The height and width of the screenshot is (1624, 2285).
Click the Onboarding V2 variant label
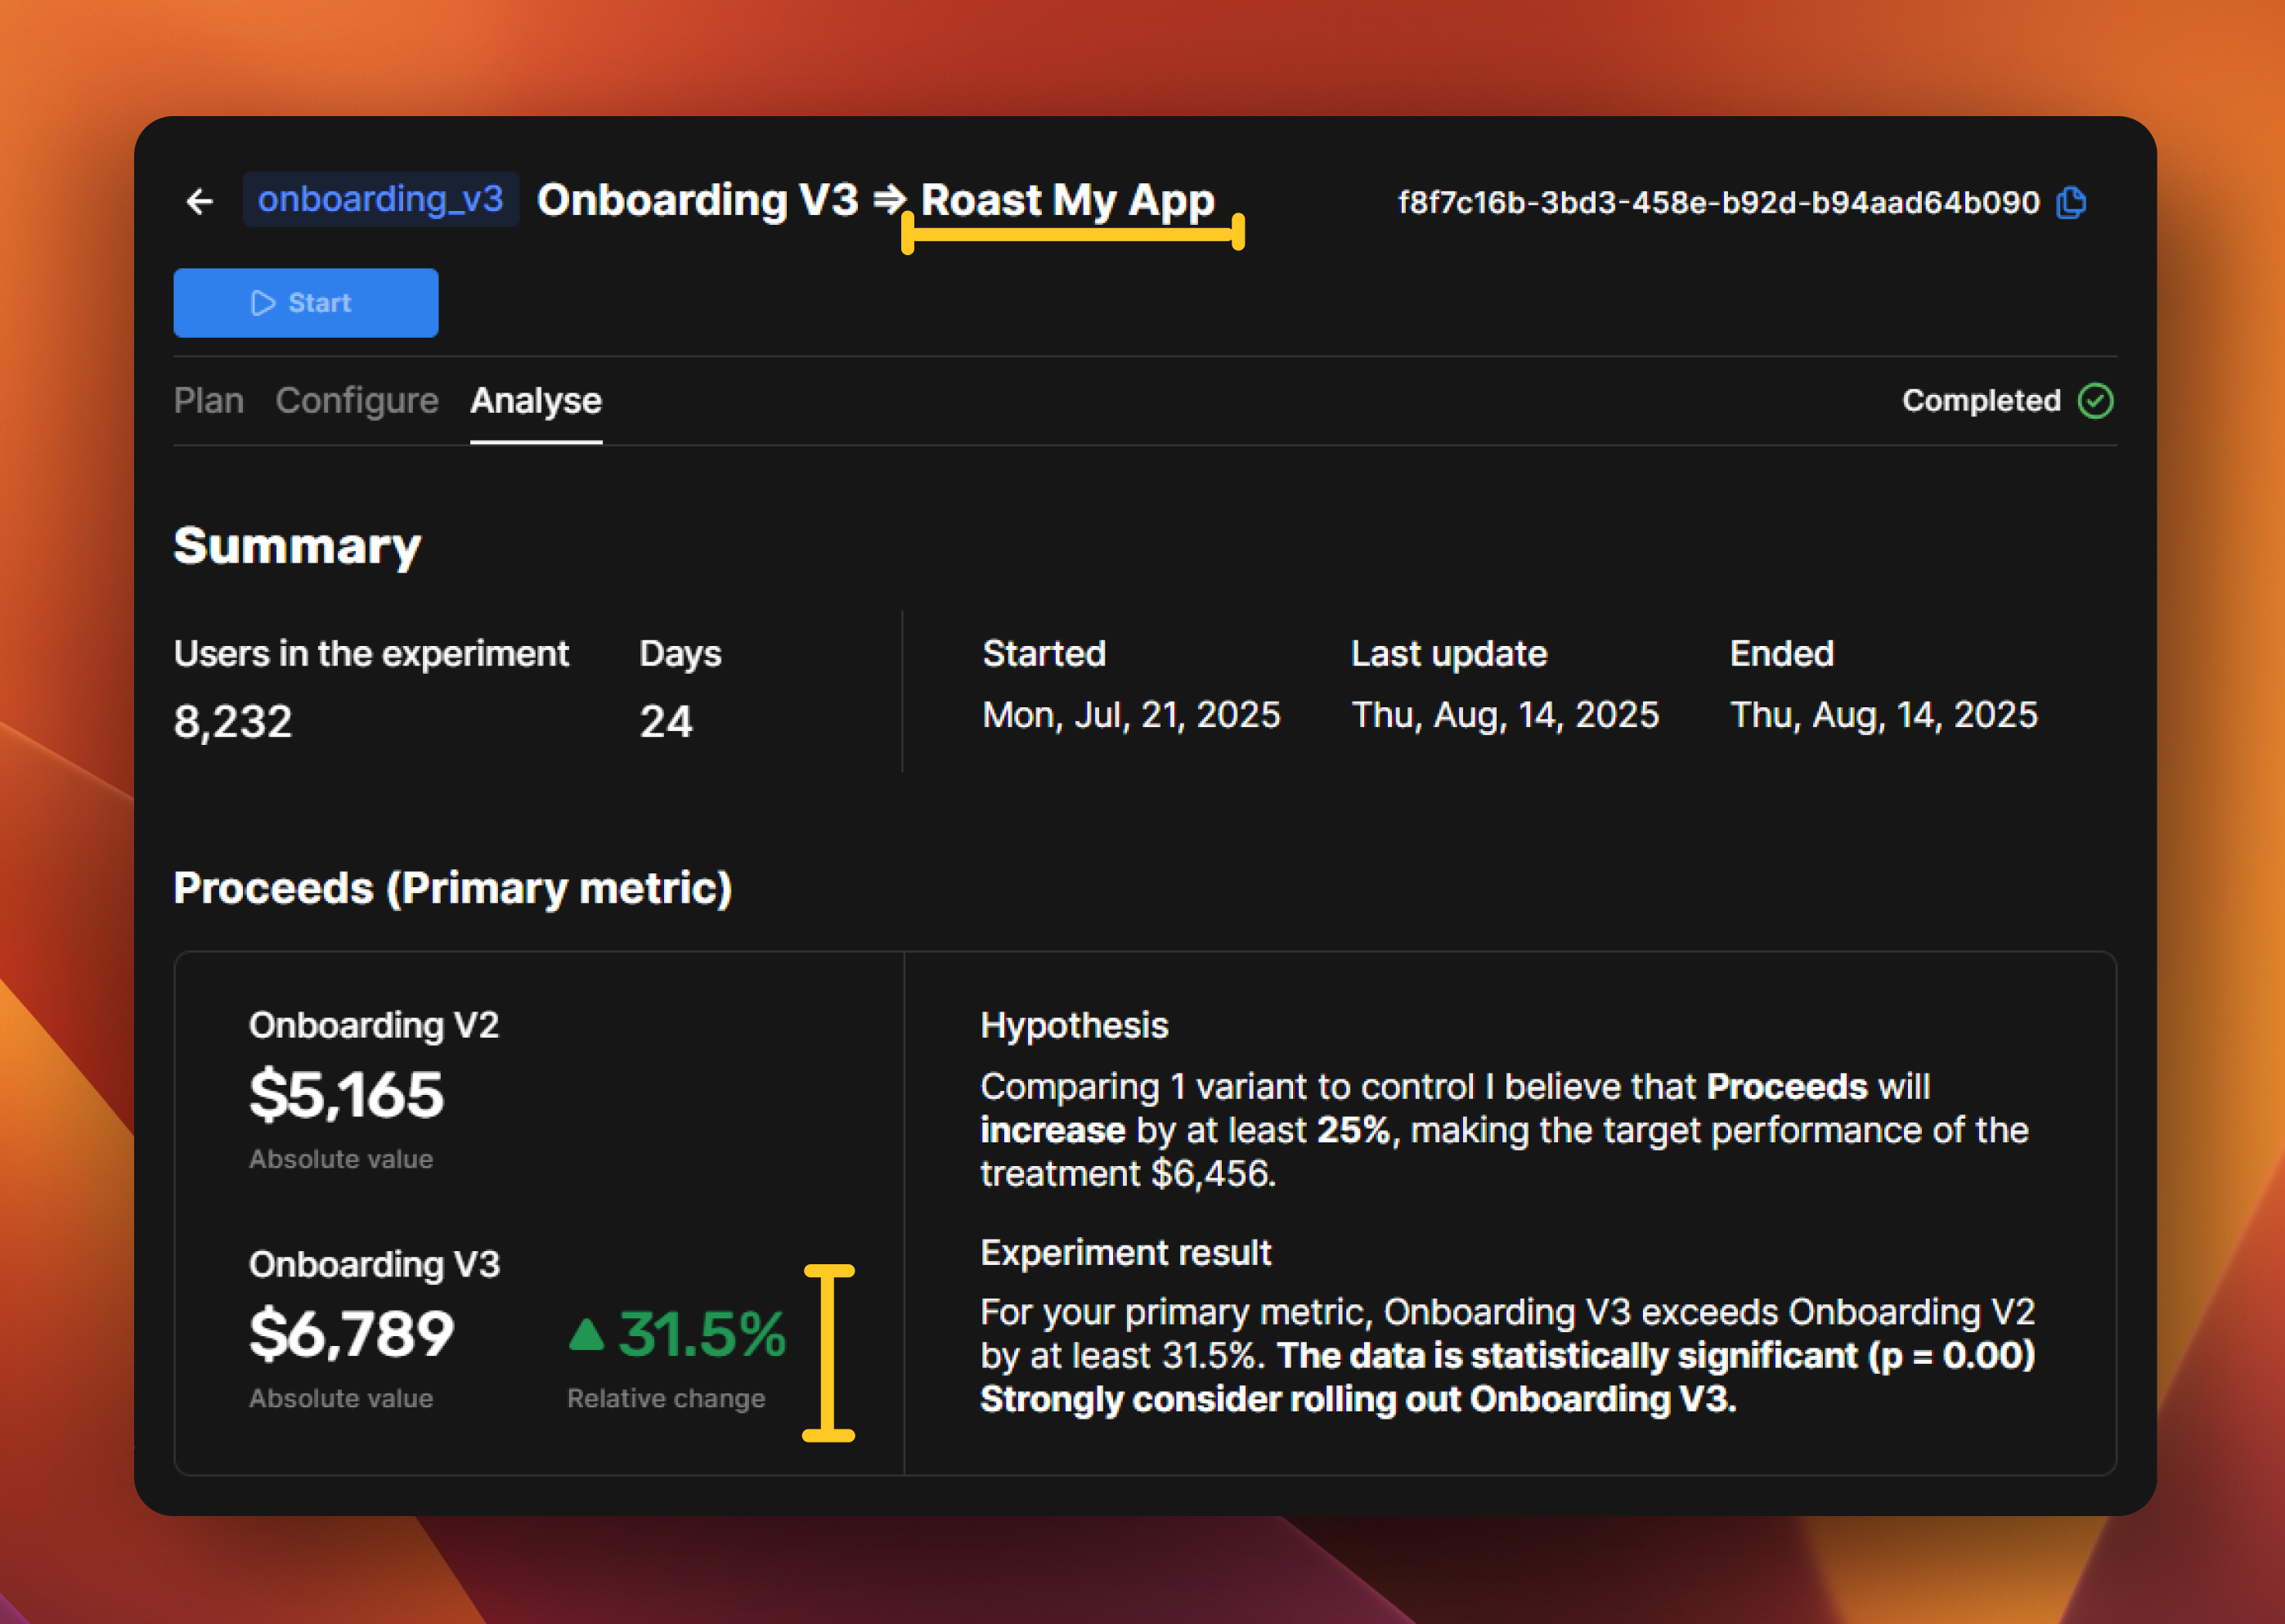click(374, 1026)
